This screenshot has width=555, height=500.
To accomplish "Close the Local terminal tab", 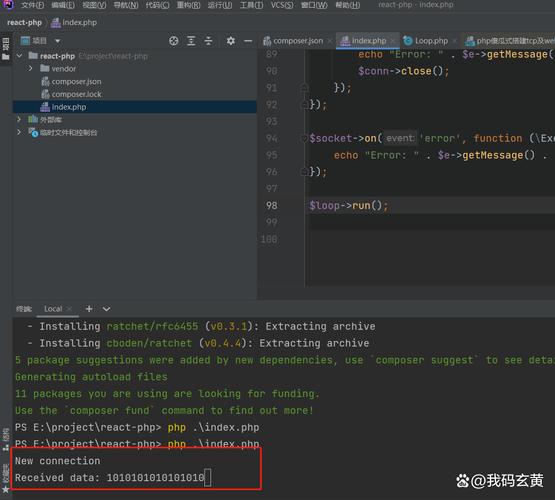I will [69, 309].
